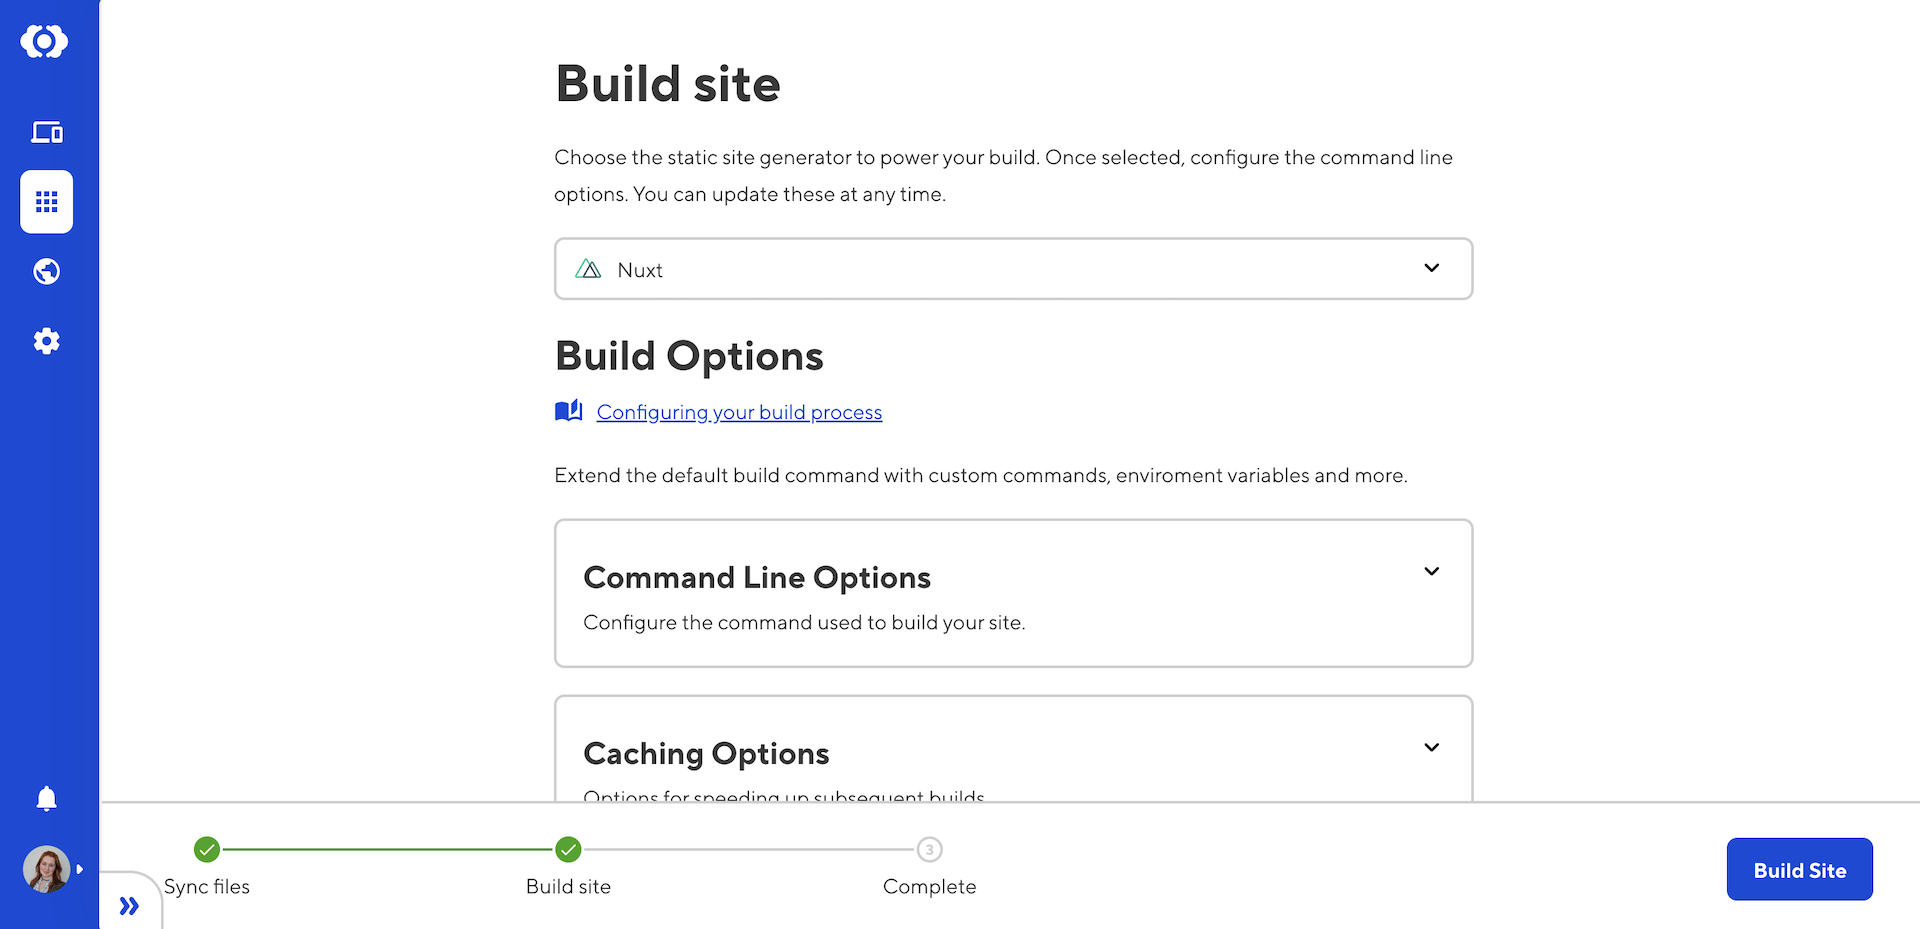Click the Nuxt logo icon
Image resolution: width=1920 pixels, height=929 pixels.
(x=589, y=269)
